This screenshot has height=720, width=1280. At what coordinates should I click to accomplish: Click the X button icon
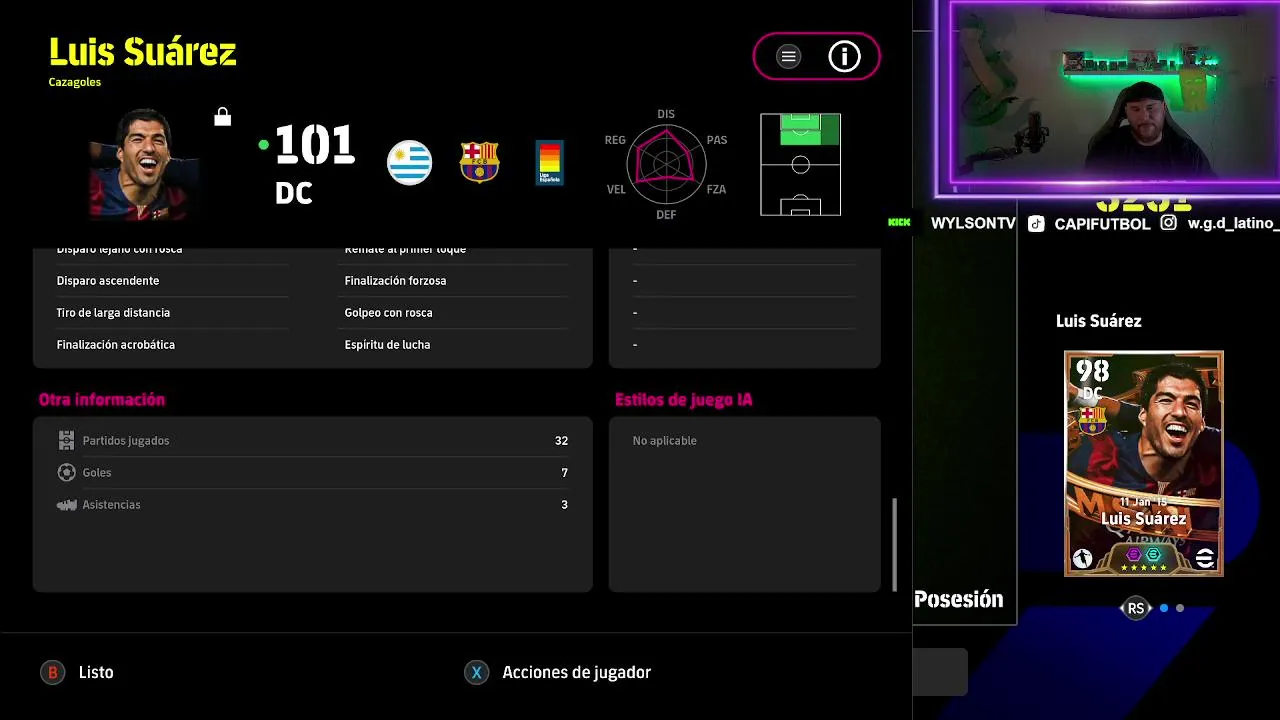pos(476,673)
